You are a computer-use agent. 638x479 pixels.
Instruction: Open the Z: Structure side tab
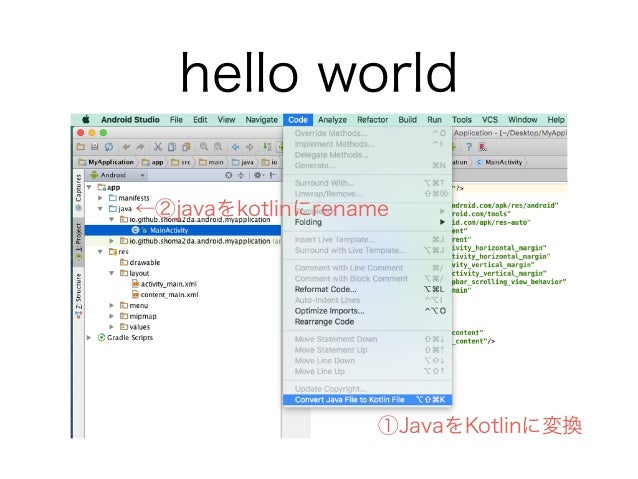pyautogui.click(x=78, y=295)
